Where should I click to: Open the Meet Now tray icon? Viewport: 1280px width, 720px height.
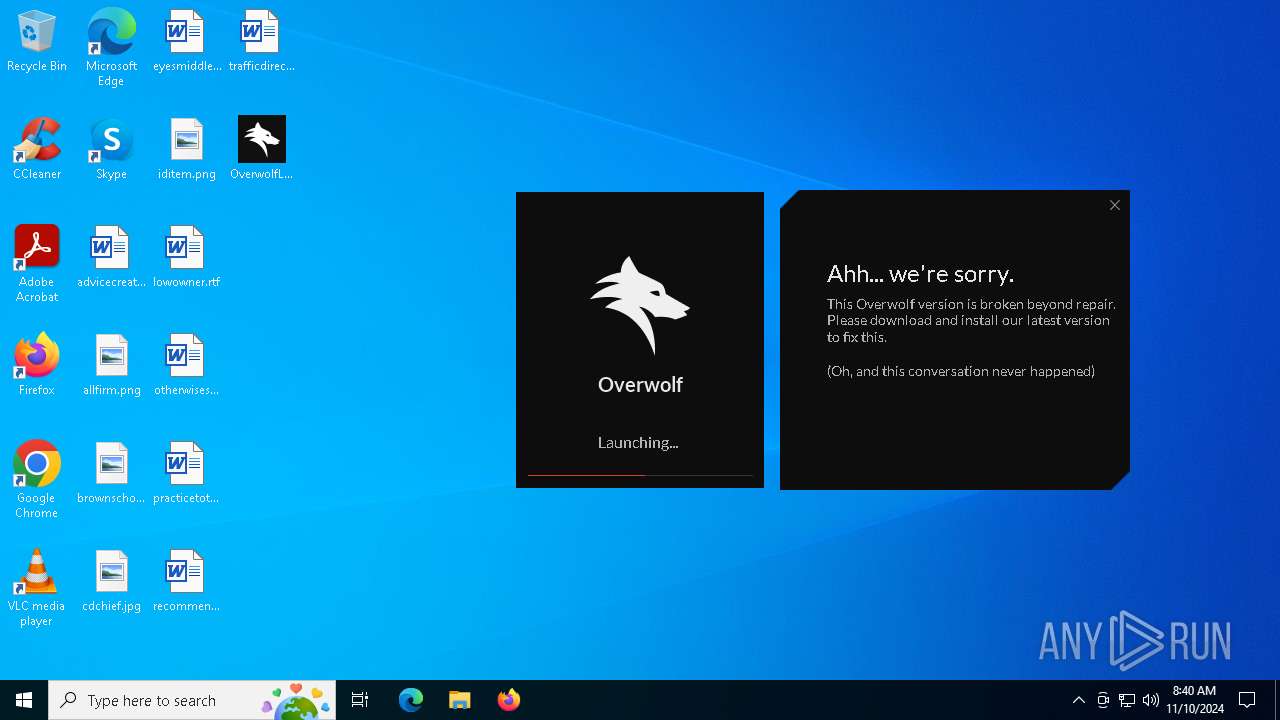(x=1103, y=700)
